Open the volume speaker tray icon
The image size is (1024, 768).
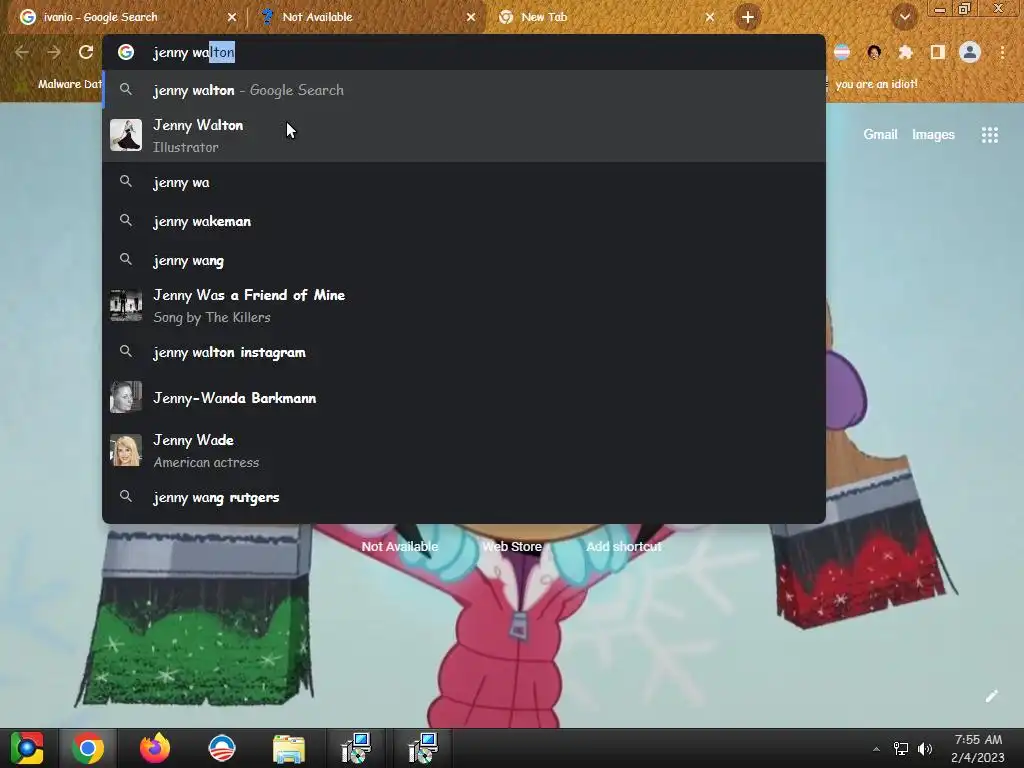pos(925,749)
